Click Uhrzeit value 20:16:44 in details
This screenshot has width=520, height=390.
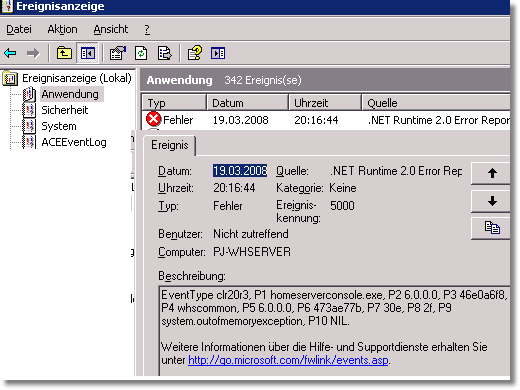(234, 188)
